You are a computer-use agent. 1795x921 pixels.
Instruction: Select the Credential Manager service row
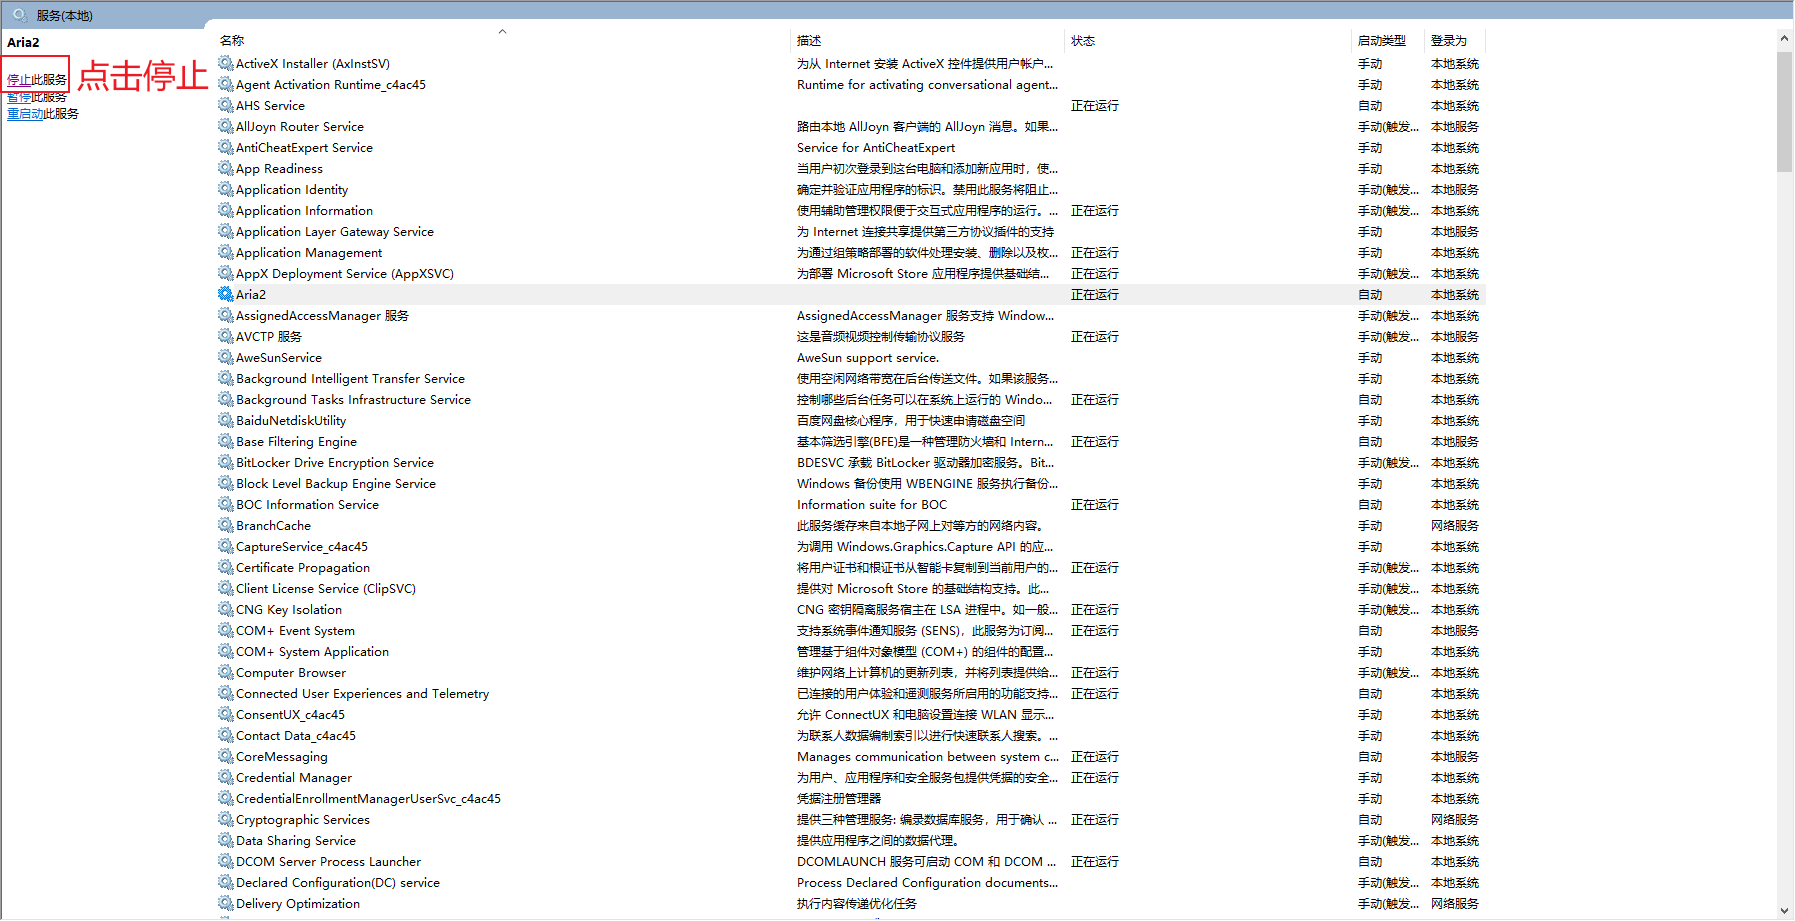(850, 777)
